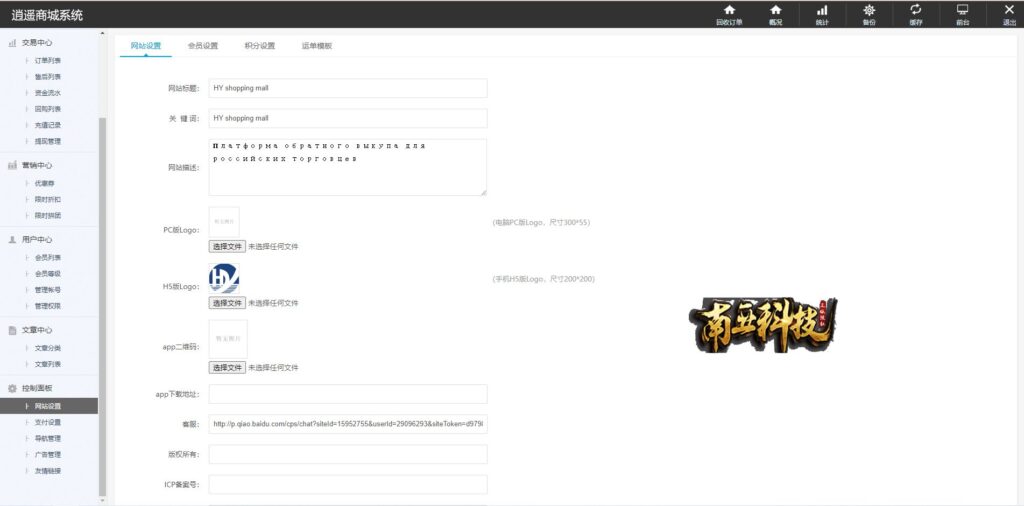Click the 控制面板 gear icon
Screen dimensions: 1024x506
pos(12,388)
